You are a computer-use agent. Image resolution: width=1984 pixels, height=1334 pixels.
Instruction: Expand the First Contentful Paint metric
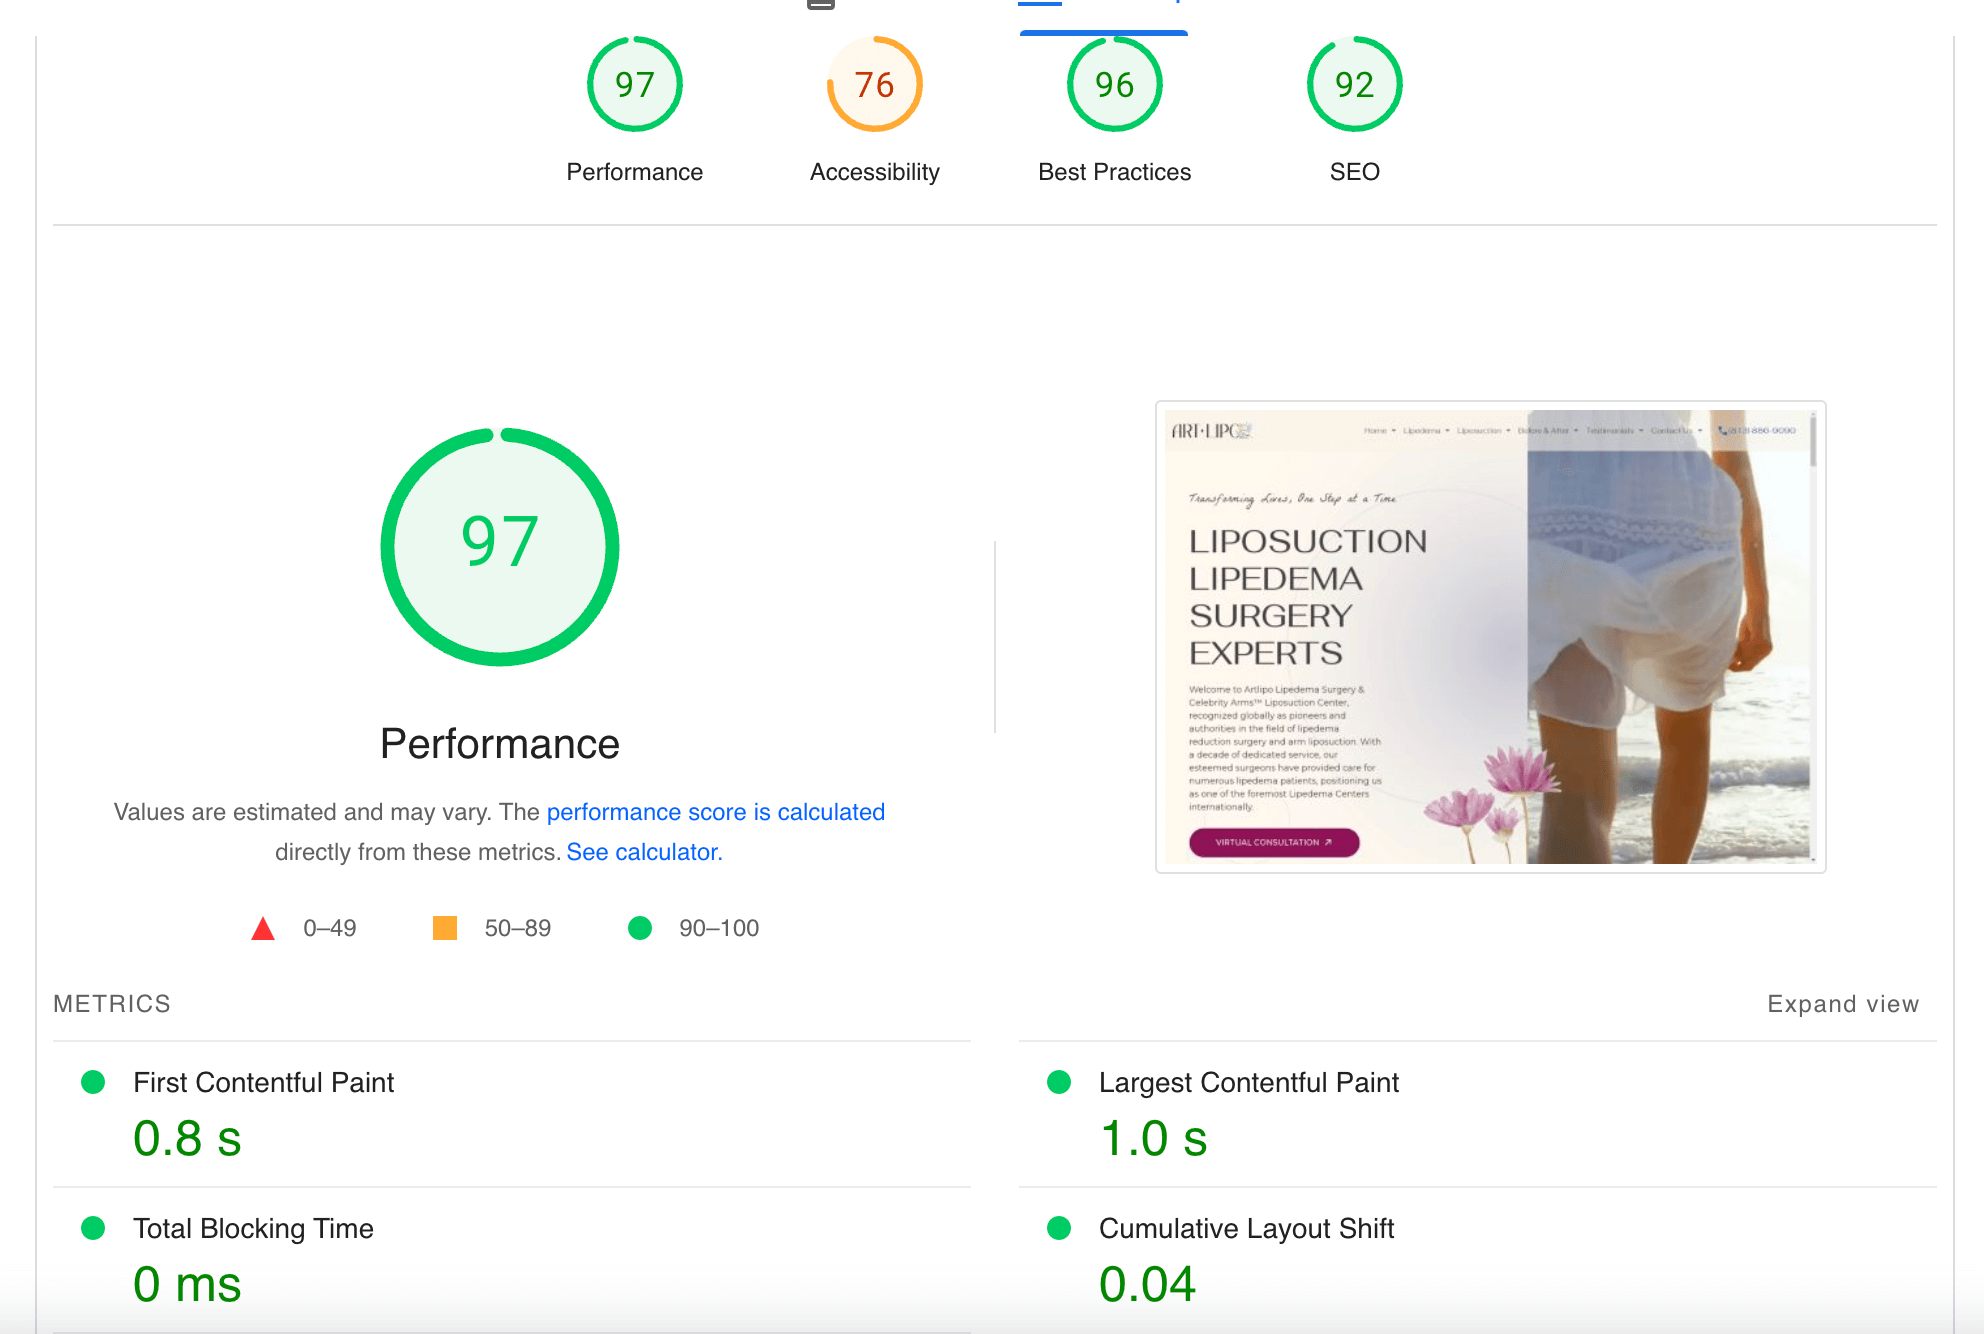(264, 1082)
